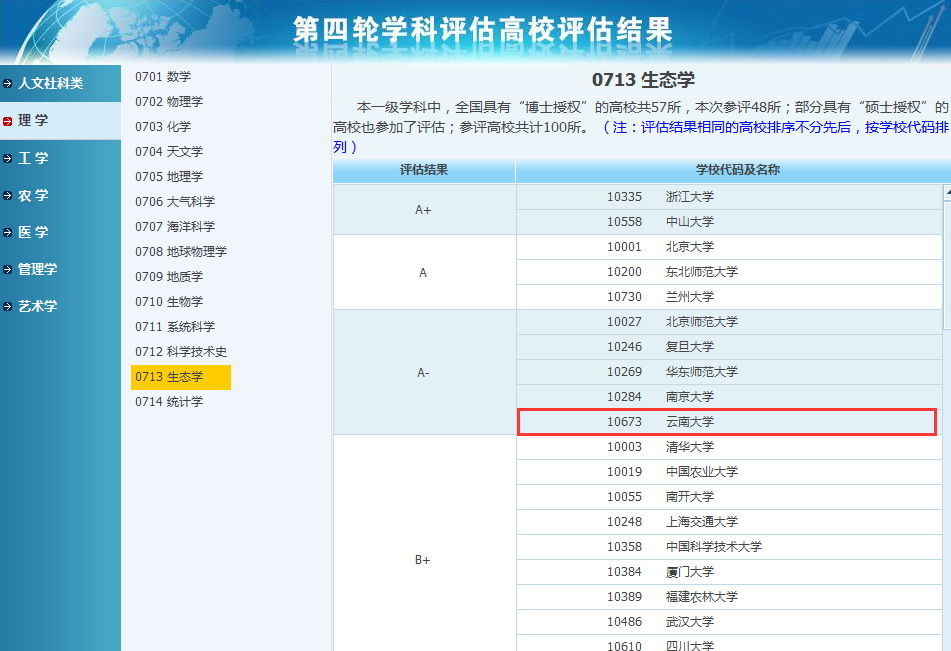This screenshot has width=951, height=651.
Task: Click arrow icon beside 管理学
Action: pyautogui.click(x=8, y=270)
